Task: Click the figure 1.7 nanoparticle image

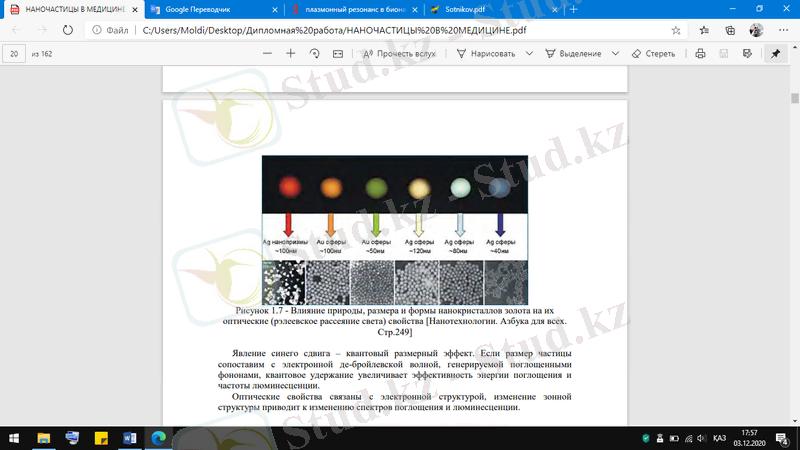Action: [395, 230]
